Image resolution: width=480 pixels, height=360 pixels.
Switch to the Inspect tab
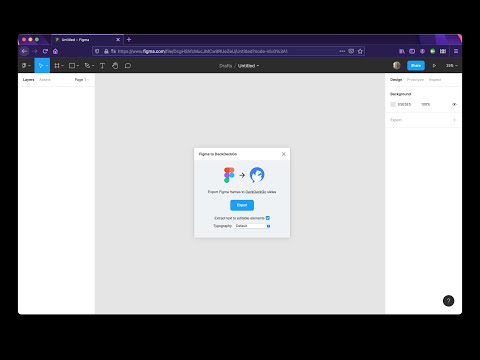tap(435, 80)
